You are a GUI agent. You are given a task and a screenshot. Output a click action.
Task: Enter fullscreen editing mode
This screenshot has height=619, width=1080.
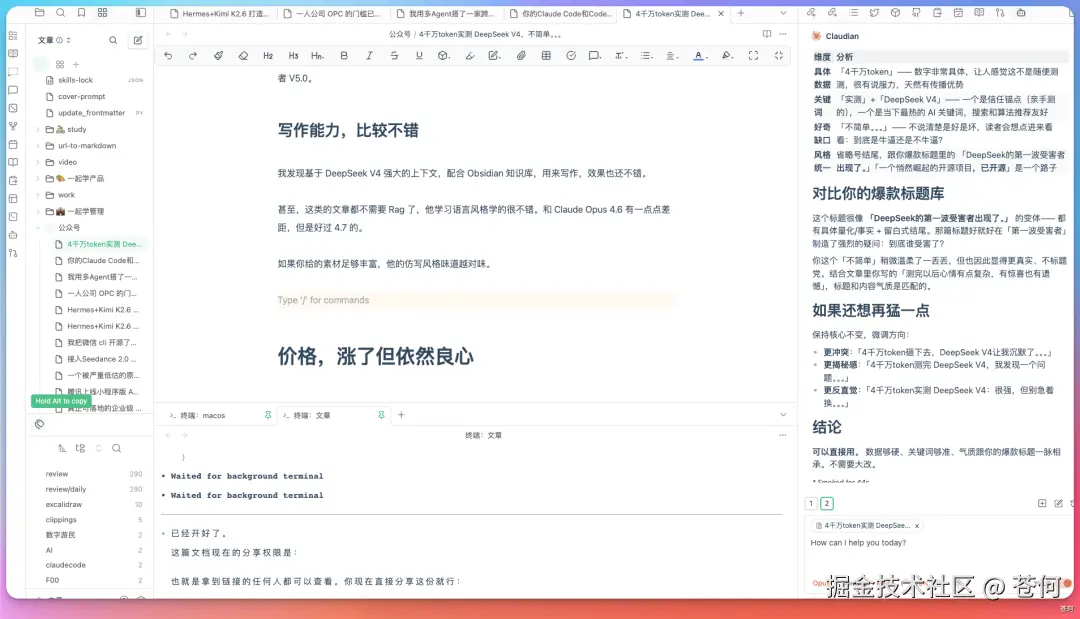click(754, 56)
